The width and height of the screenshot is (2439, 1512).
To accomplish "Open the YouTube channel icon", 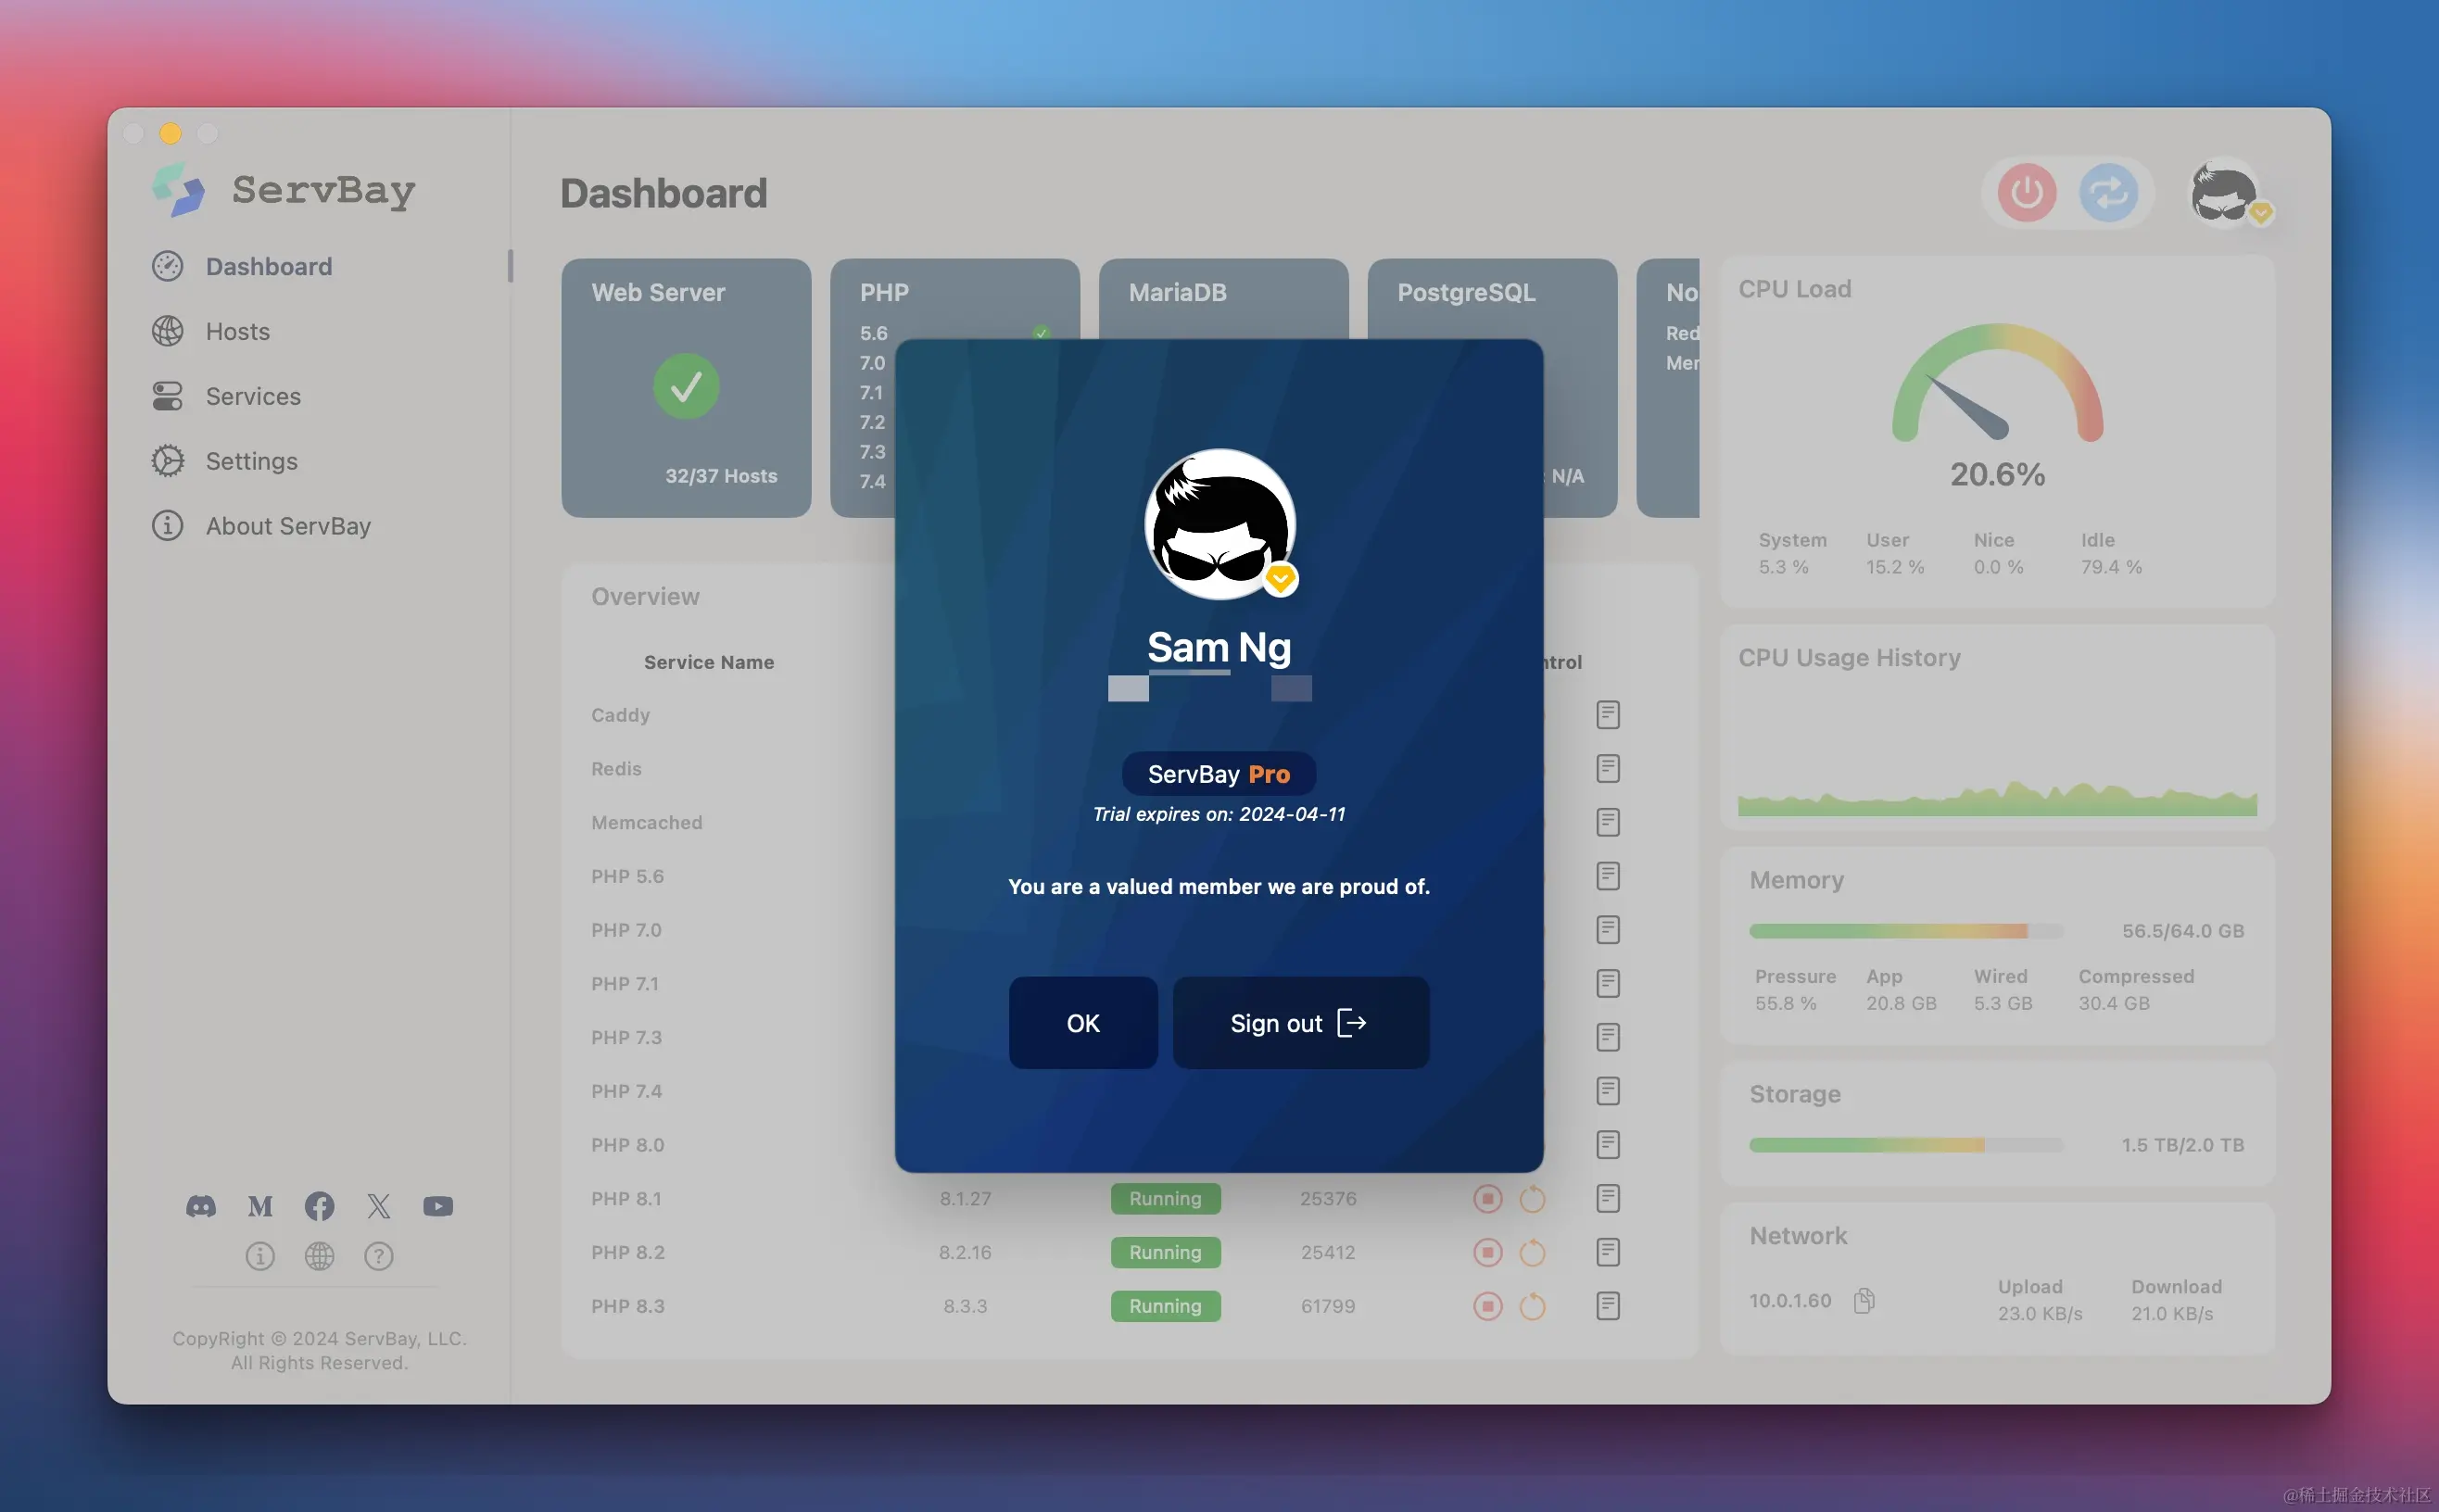I will tap(437, 1206).
